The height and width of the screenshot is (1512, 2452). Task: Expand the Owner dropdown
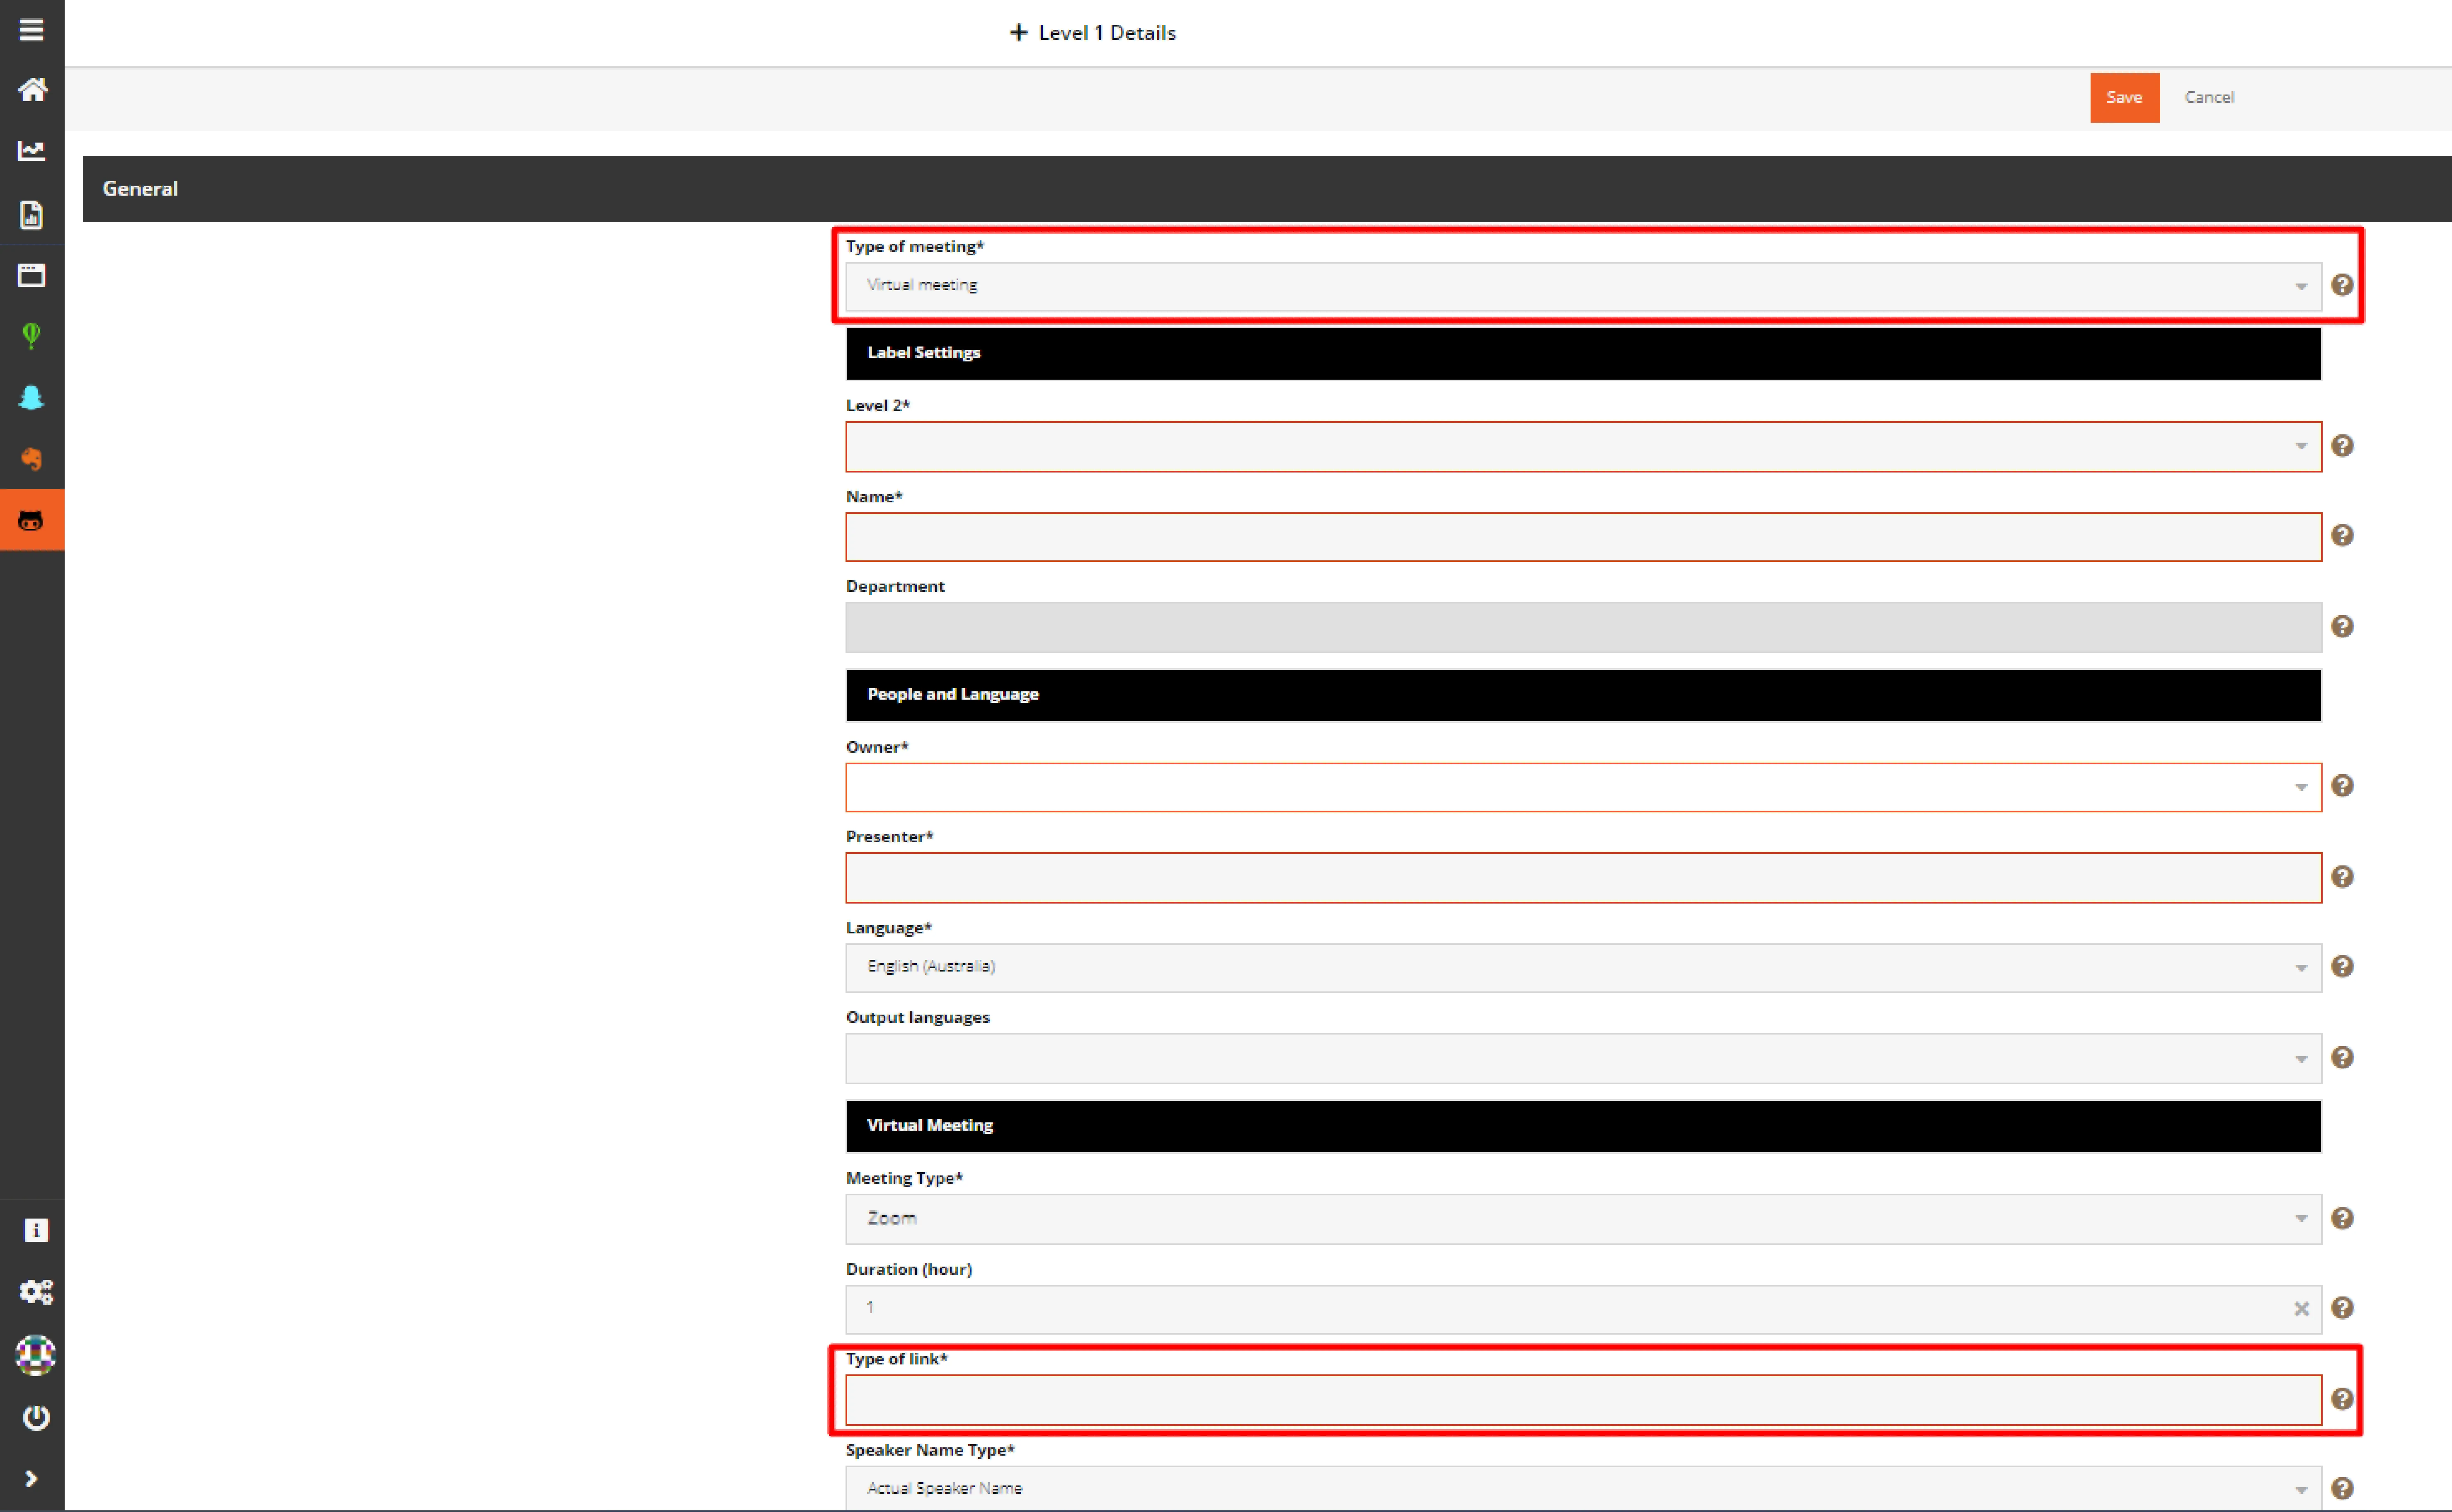coord(1582,787)
